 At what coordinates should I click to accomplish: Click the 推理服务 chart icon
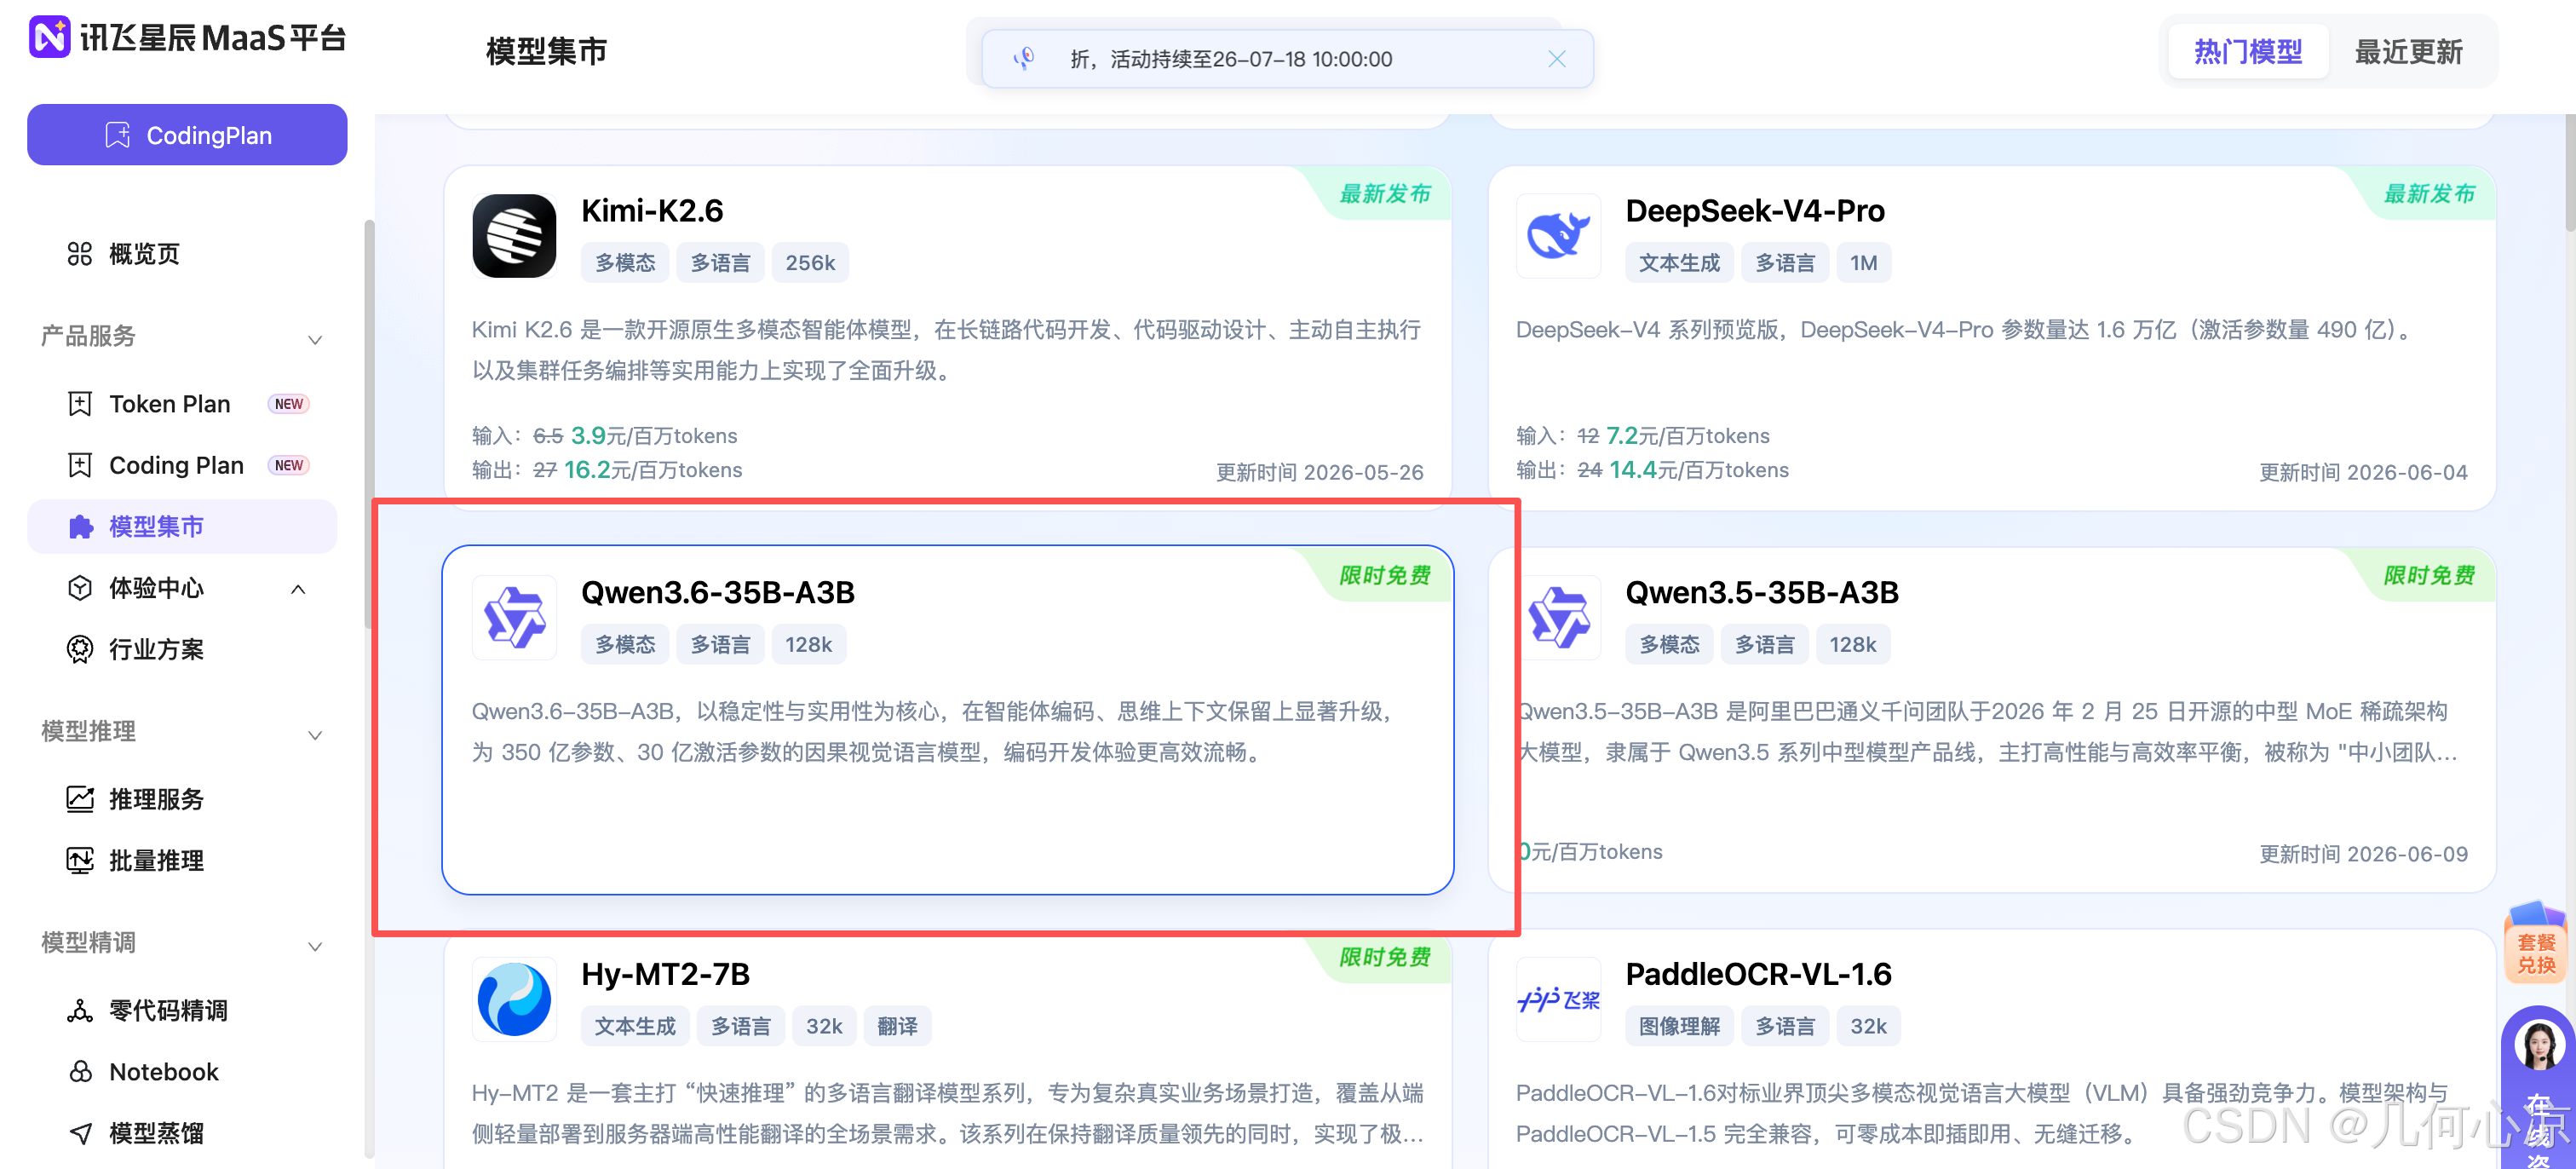[80, 799]
